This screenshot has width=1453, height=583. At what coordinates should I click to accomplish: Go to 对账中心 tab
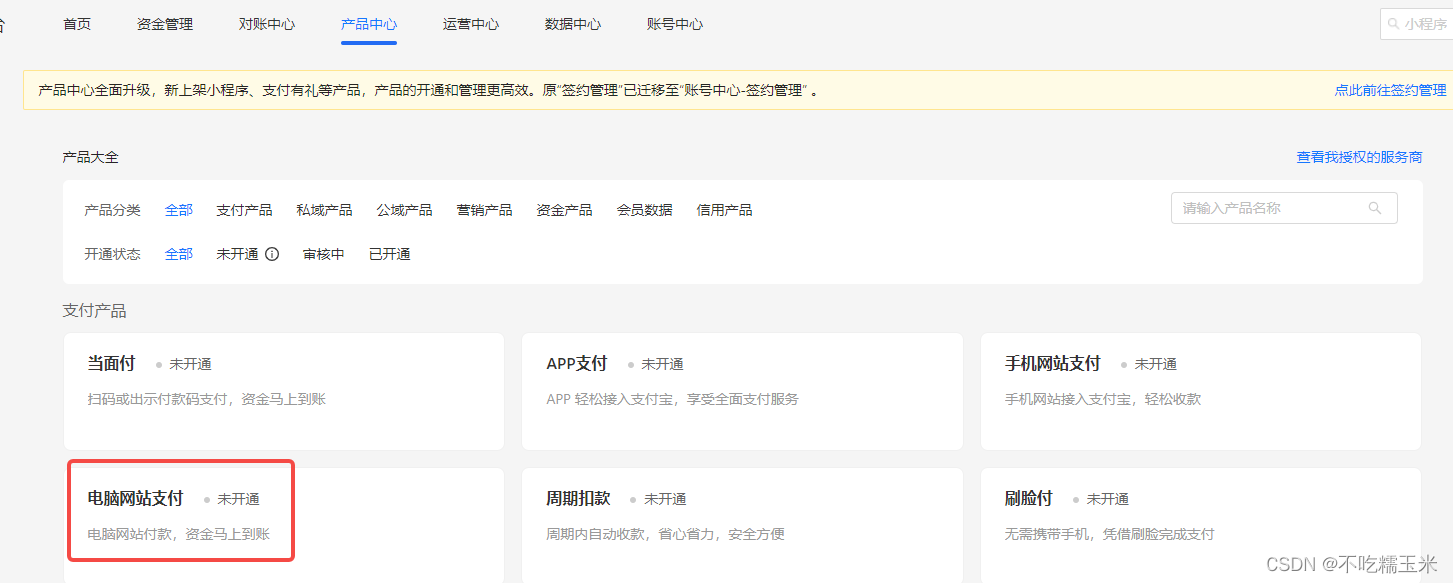point(267,24)
